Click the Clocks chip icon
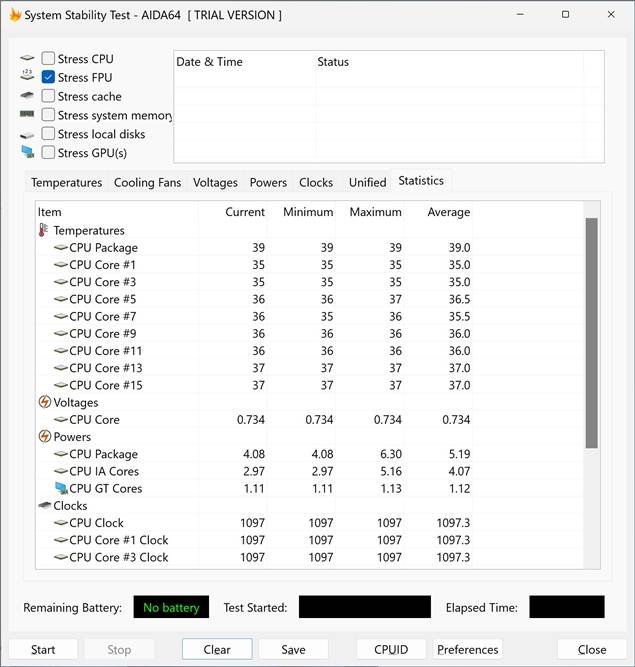This screenshot has width=635, height=667. 44,506
